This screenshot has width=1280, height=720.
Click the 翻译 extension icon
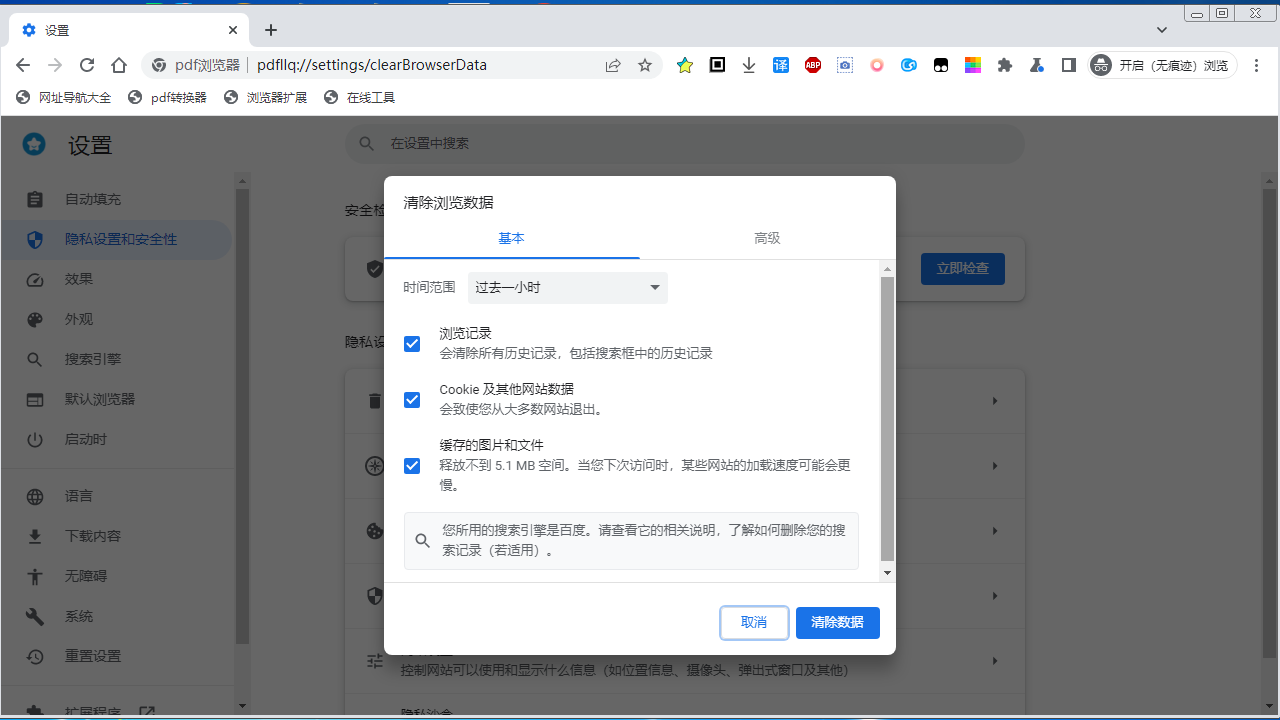pyautogui.click(x=780, y=65)
